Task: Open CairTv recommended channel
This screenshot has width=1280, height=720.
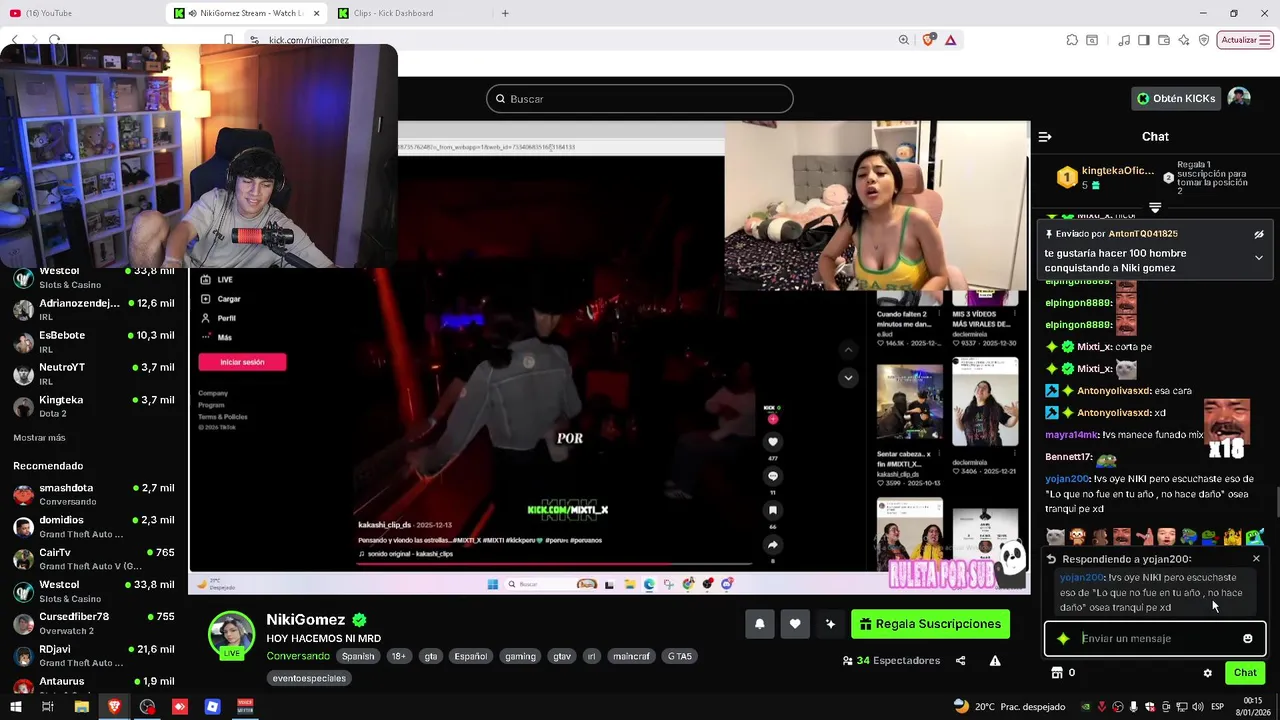Action: 94,558
